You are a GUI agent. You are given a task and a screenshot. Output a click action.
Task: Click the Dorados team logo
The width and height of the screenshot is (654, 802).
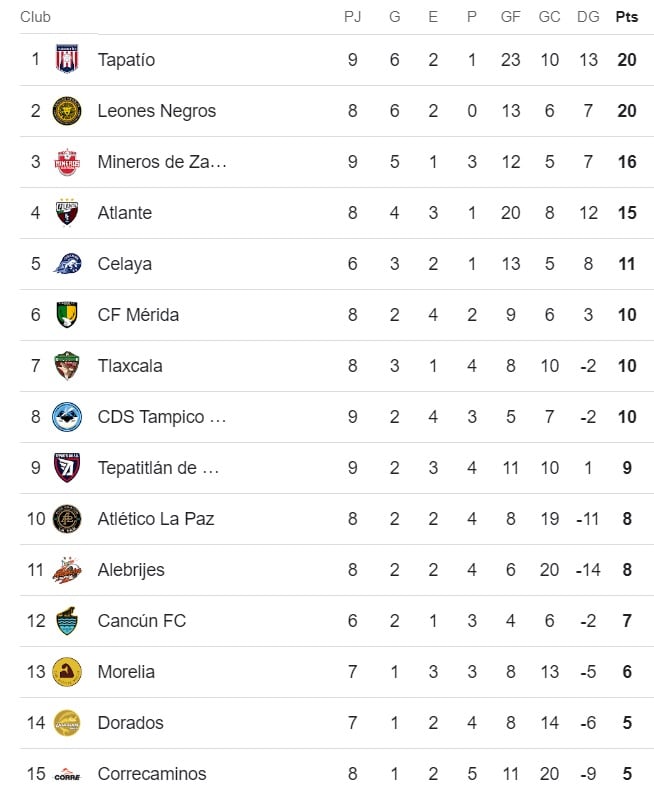click(x=67, y=723)
